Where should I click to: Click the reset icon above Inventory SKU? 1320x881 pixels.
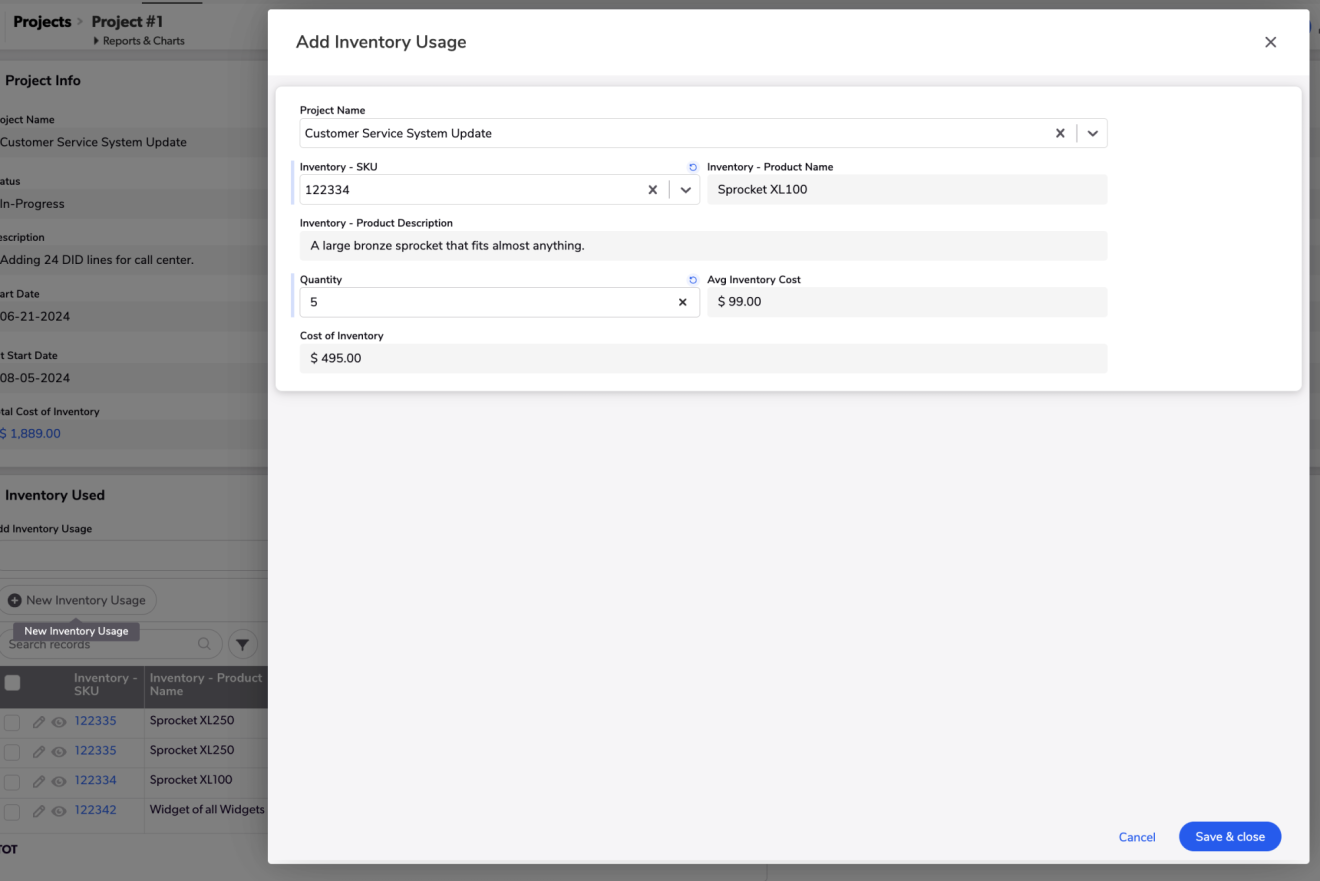point(693,168)
